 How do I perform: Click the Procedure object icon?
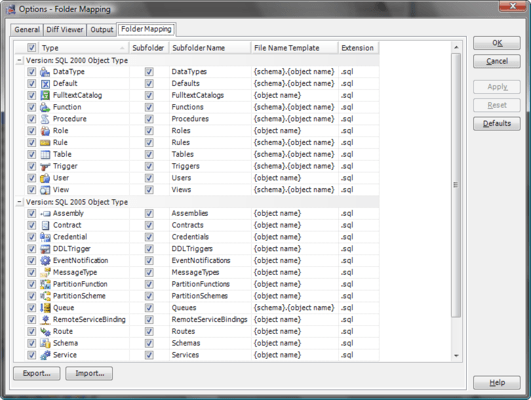click(x=45, y=119)
